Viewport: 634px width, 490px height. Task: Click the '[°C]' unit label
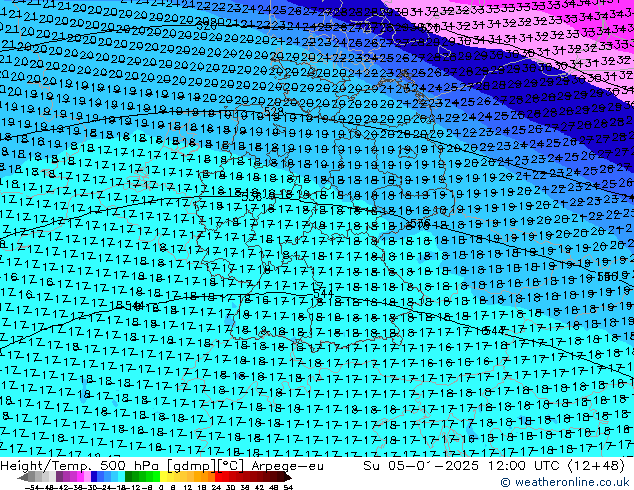tap(230, 466)
